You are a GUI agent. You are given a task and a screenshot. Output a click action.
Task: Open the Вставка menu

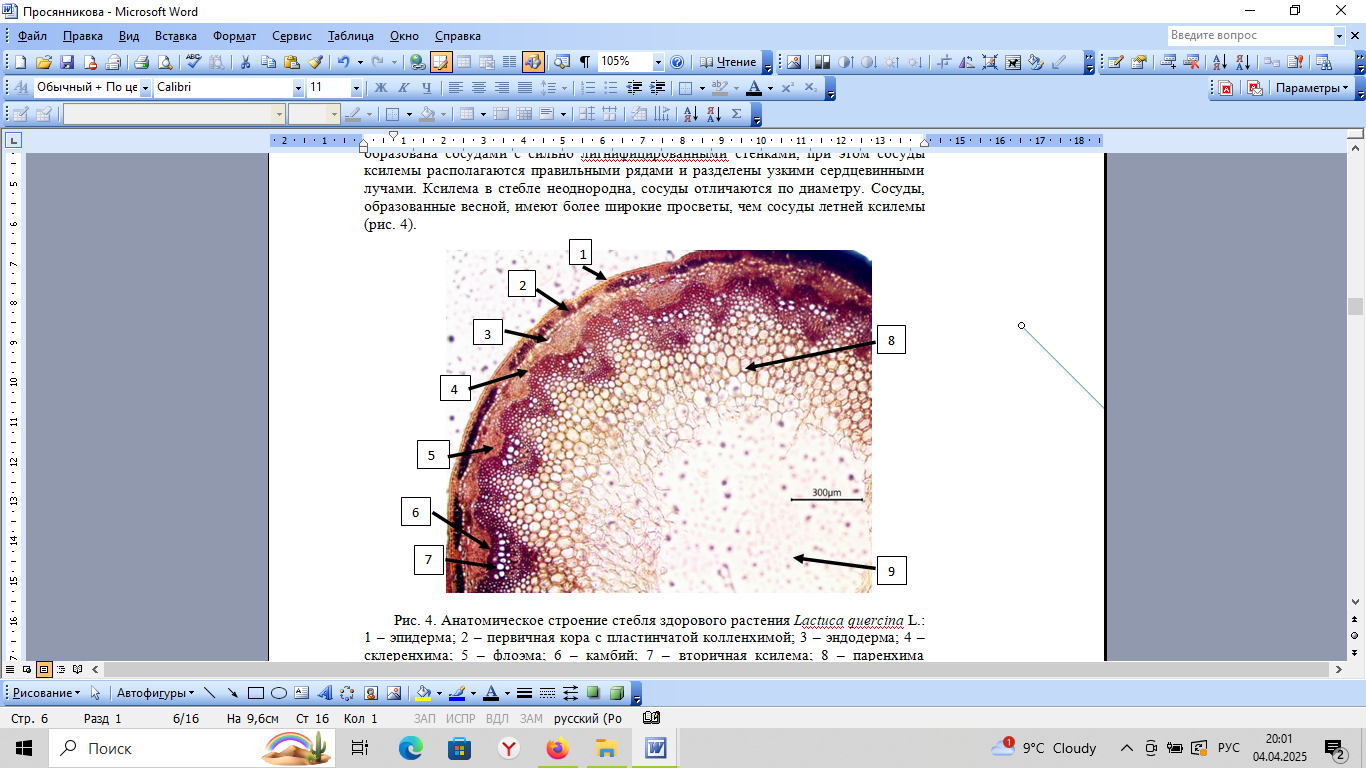pyautogui.click(x=176, y=36)
